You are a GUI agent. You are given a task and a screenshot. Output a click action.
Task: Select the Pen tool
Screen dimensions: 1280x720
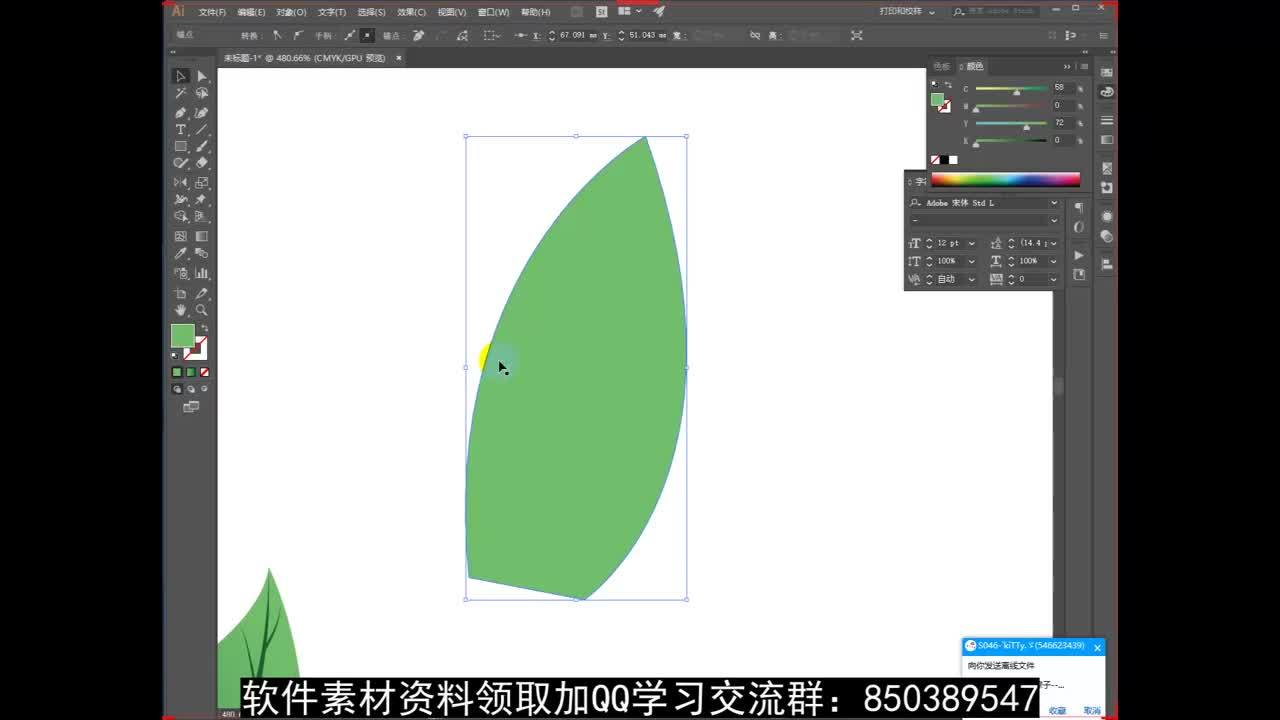pos(181,112)
